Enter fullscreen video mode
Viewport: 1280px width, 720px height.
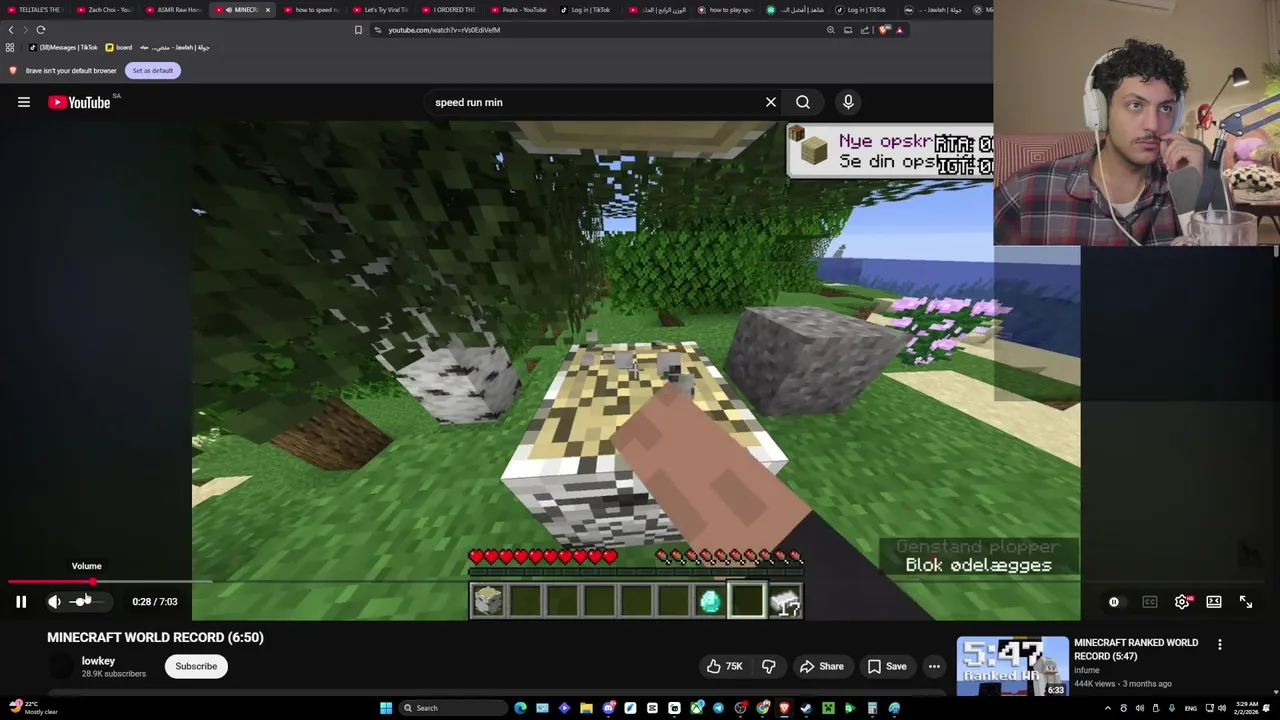click(x=1246, y=602)
